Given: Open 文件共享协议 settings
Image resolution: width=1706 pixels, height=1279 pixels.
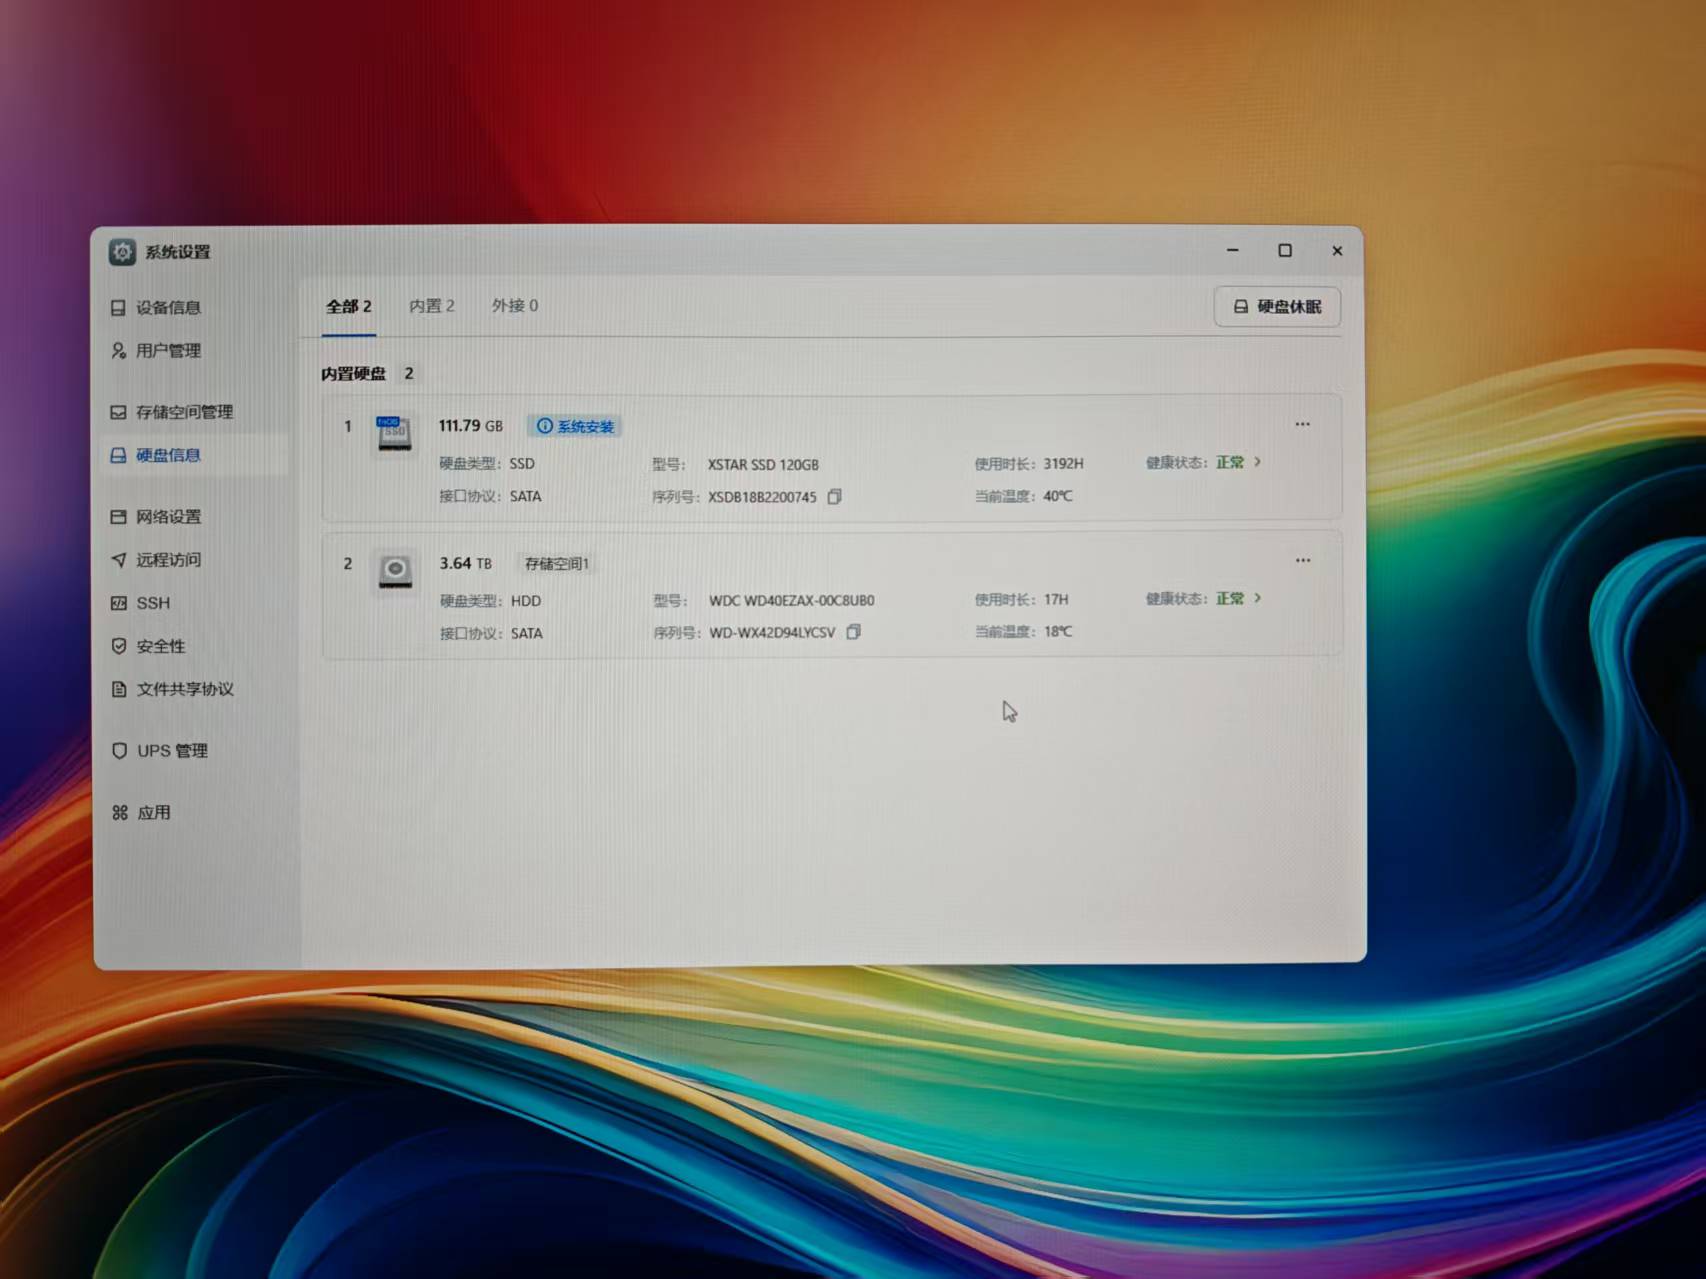Looking at the screenshot, I should [x=172, y=689].
